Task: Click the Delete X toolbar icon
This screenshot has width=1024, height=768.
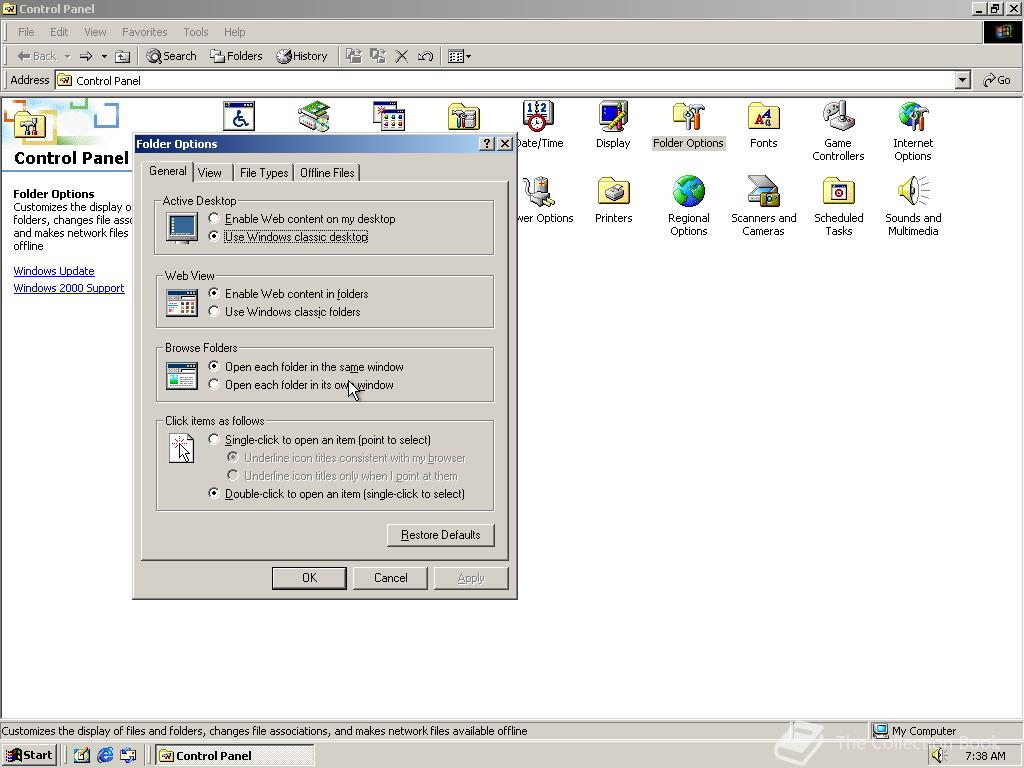Action: click(402, 56)
